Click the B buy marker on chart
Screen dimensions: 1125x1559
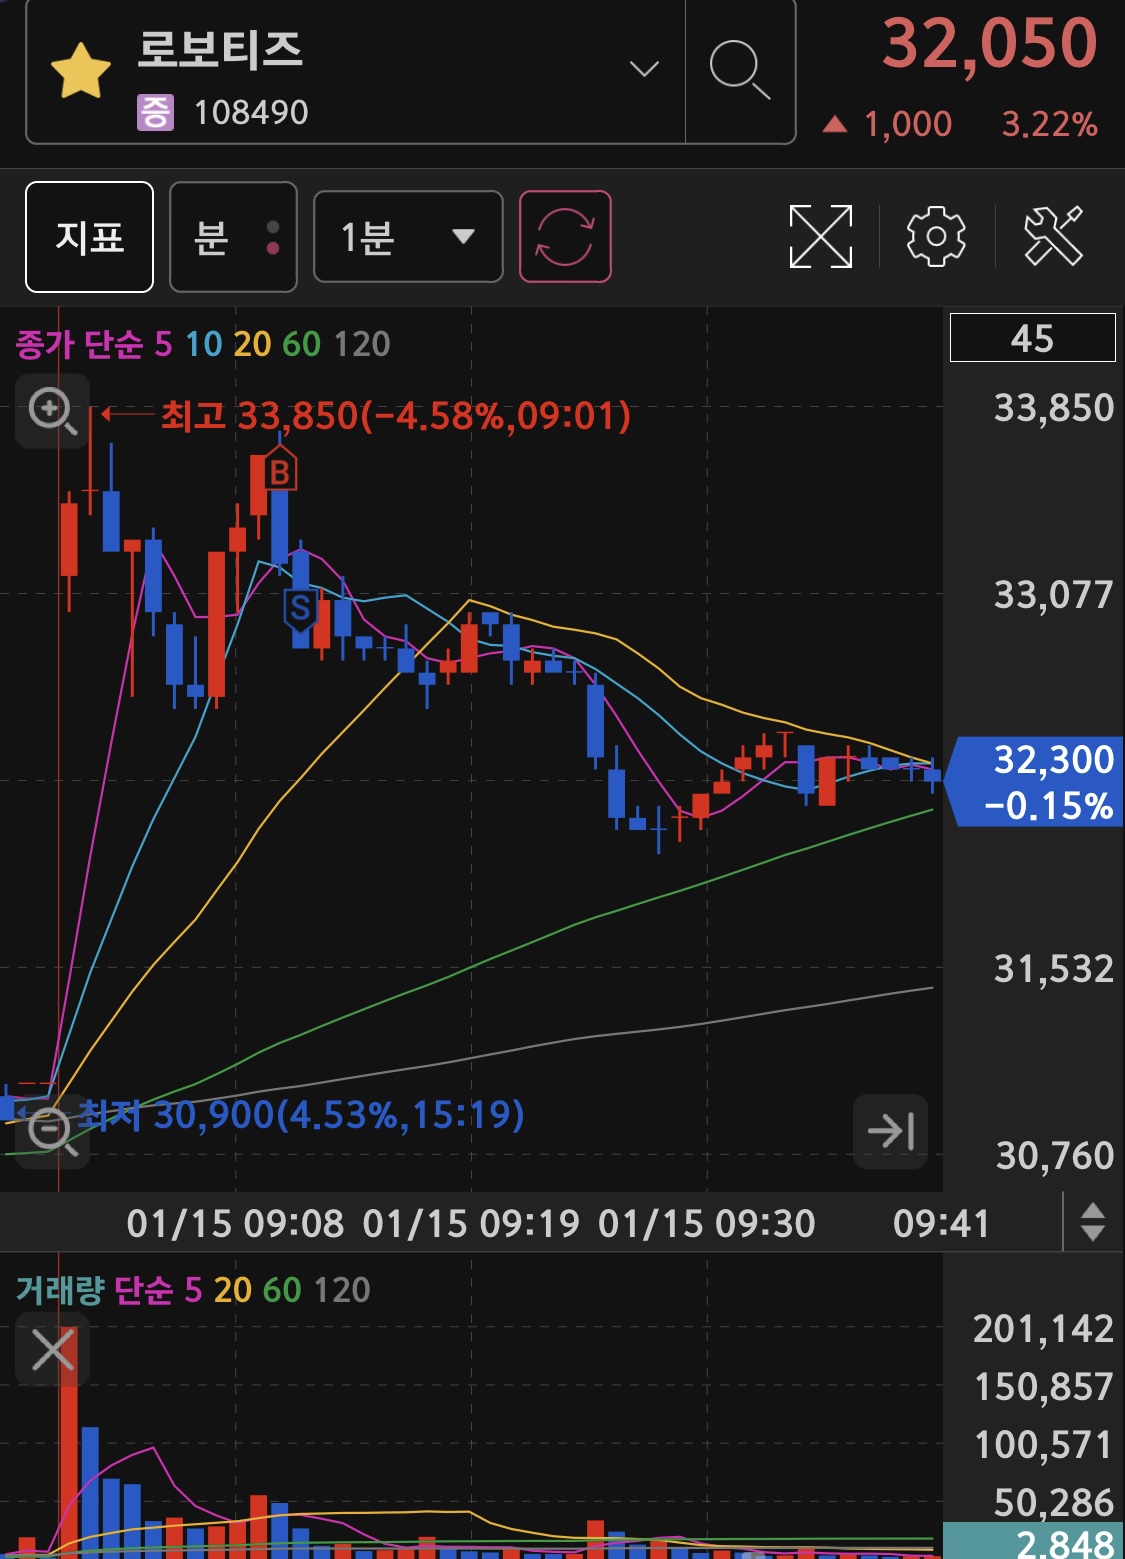280,471
